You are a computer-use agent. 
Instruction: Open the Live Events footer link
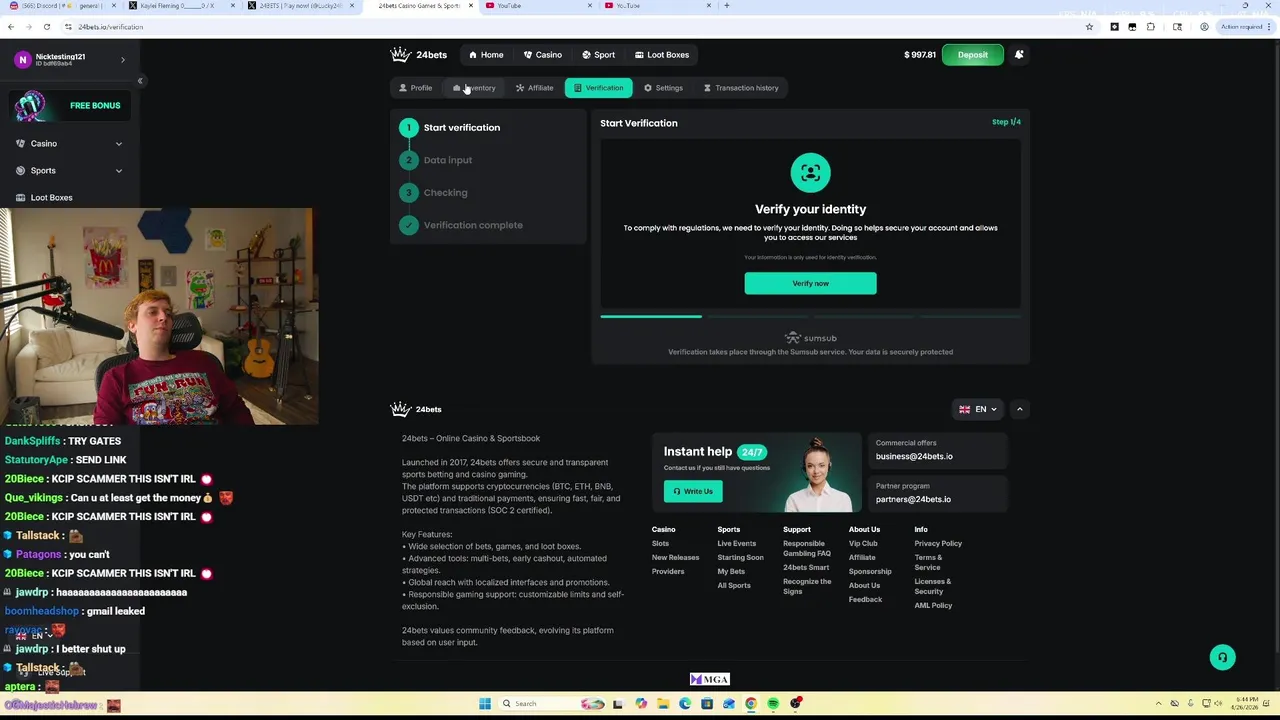736,544
